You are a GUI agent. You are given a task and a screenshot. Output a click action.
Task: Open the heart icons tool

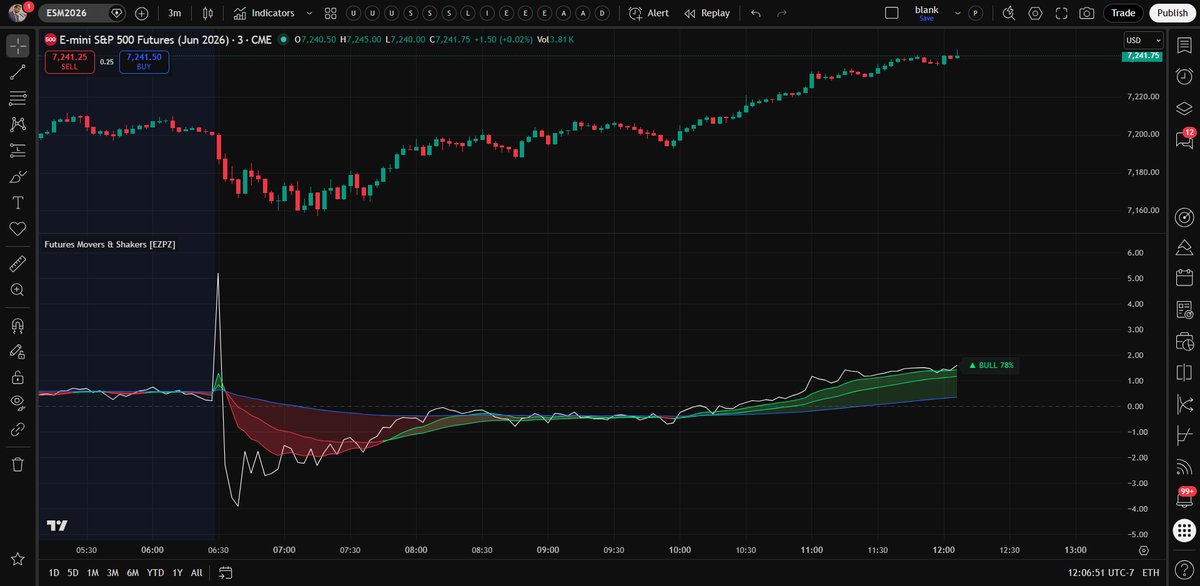(x=17, y=228)
